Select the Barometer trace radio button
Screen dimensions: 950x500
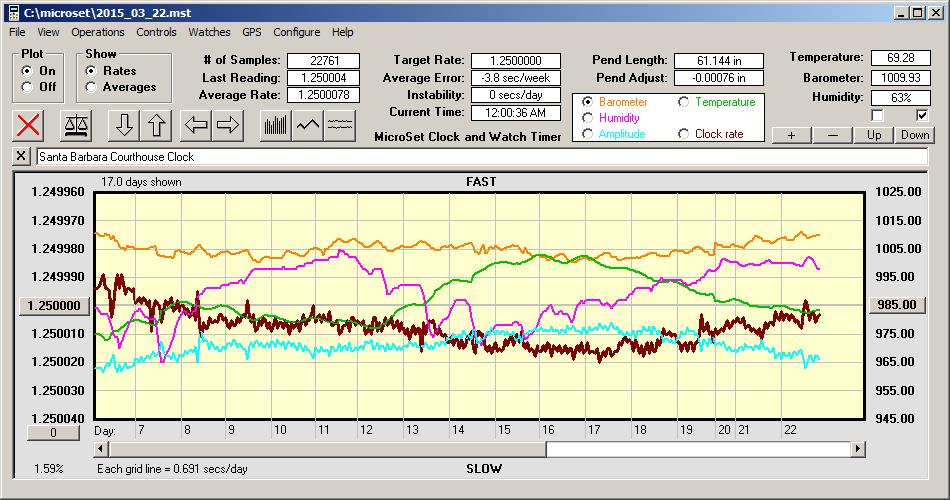[587, 102]
